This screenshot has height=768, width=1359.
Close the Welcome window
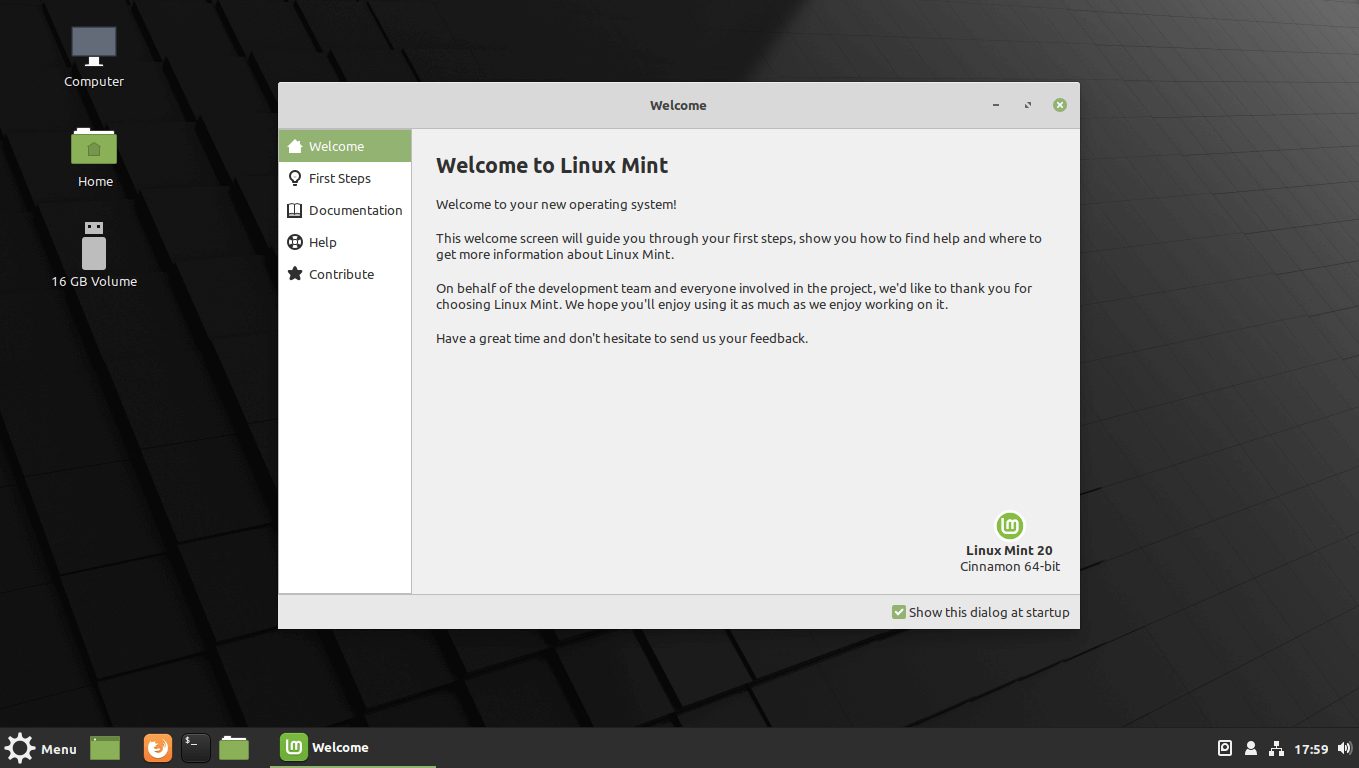[1060, 105]
